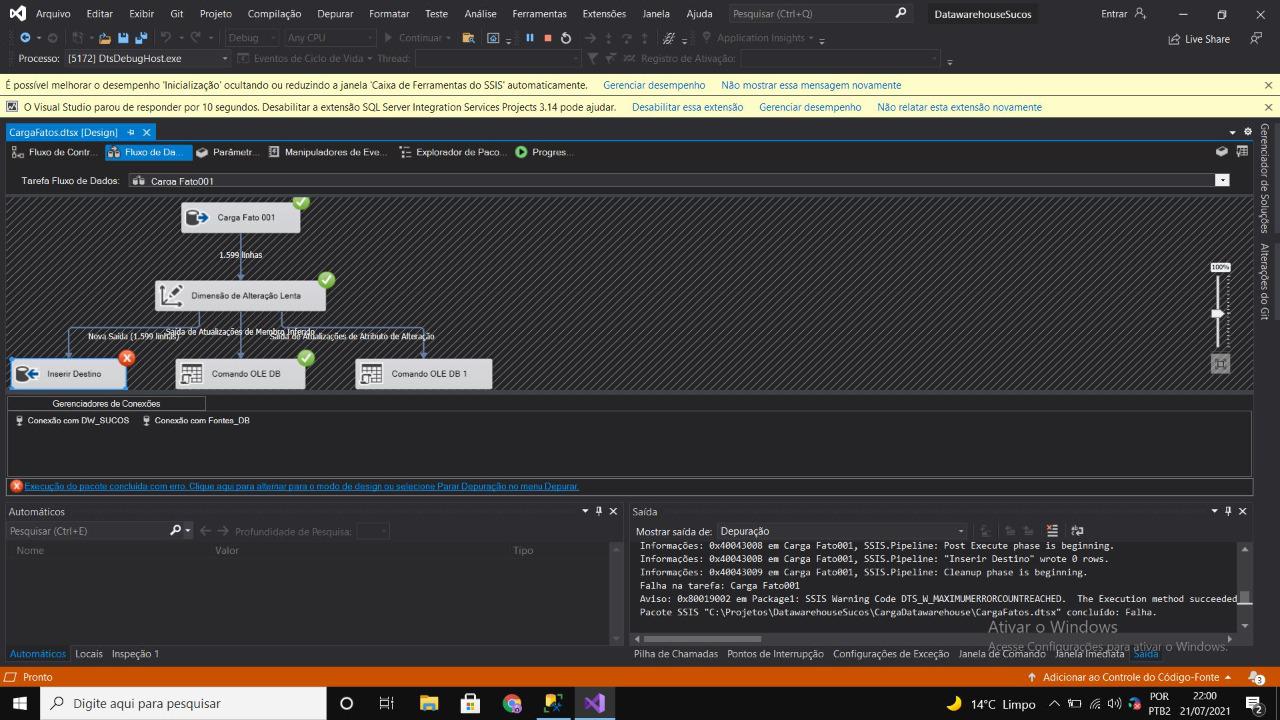This screenshot has width=1280, height=720.
Task: Open the Gerenciador de Soluções side tab
Action: pyautogui.click(x=1265, y=178)
